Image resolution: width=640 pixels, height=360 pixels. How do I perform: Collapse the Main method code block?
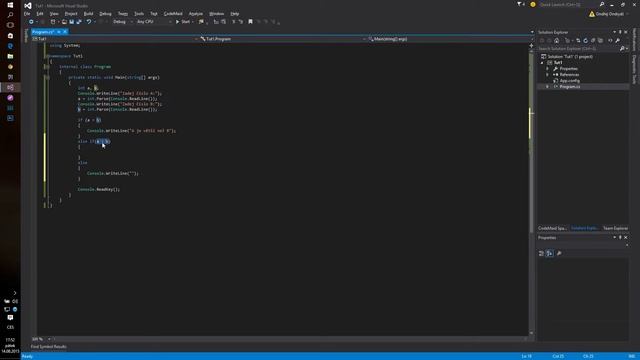point(47,77)
